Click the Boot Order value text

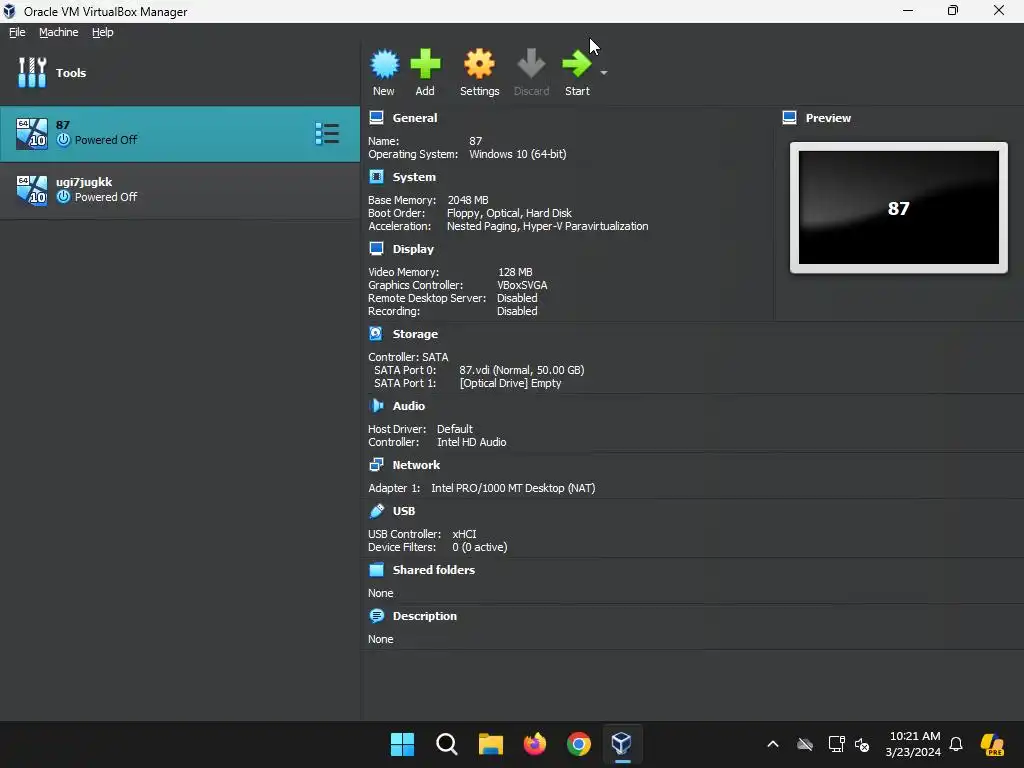click(x=509, y=213)
